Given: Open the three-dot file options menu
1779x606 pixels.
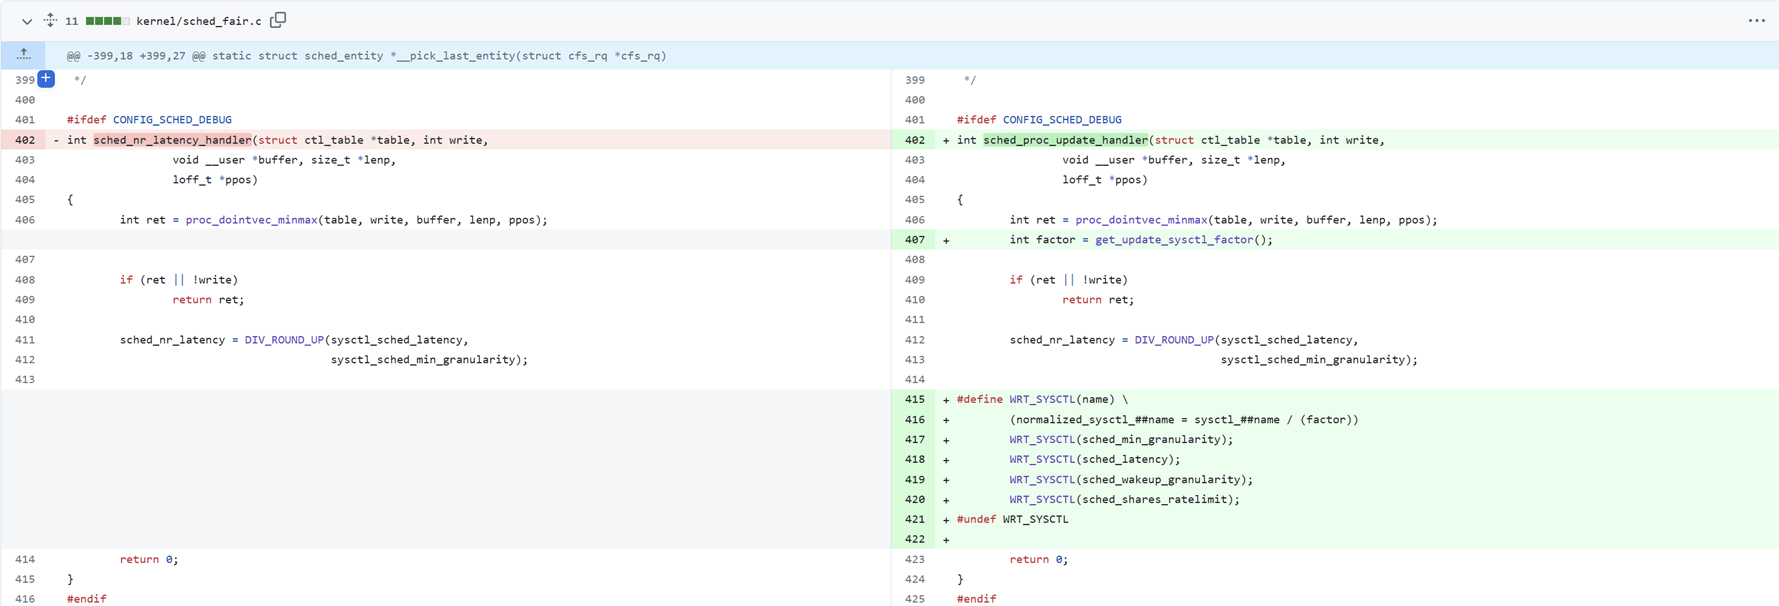Looking at the screenshot, I should [1756, 21].
